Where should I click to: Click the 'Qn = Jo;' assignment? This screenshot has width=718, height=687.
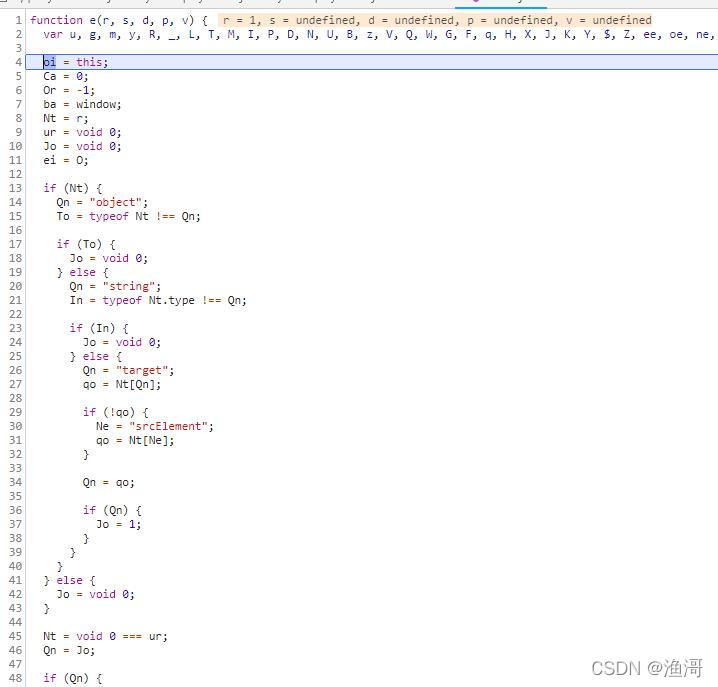[69, 650]
